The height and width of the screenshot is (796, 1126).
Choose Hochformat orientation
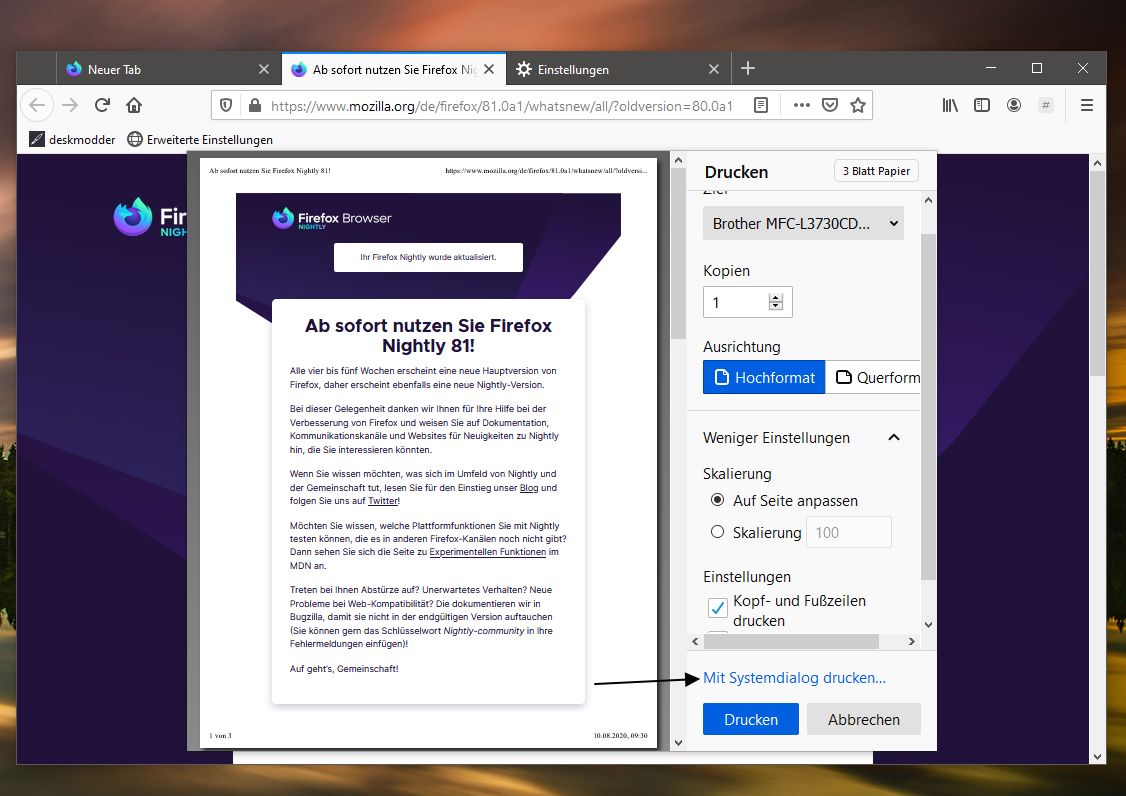(x=764, y=377)
